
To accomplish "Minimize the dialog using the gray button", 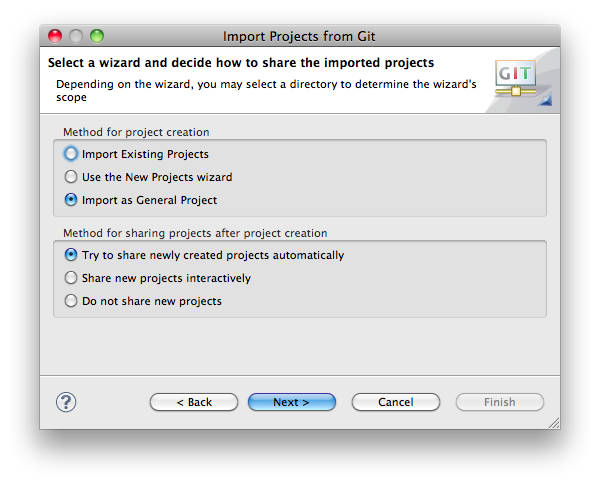I will (76, 36).
